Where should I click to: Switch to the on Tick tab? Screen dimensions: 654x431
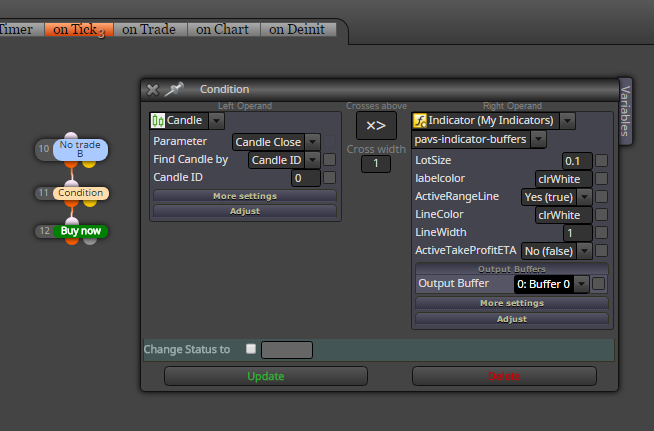tap(79, 30)
